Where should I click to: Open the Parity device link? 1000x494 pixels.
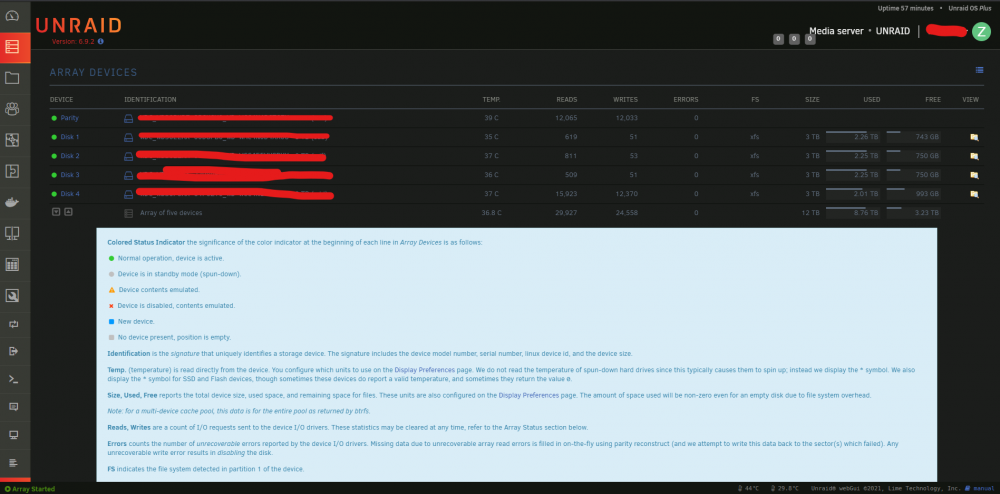[x=70, y=118]
